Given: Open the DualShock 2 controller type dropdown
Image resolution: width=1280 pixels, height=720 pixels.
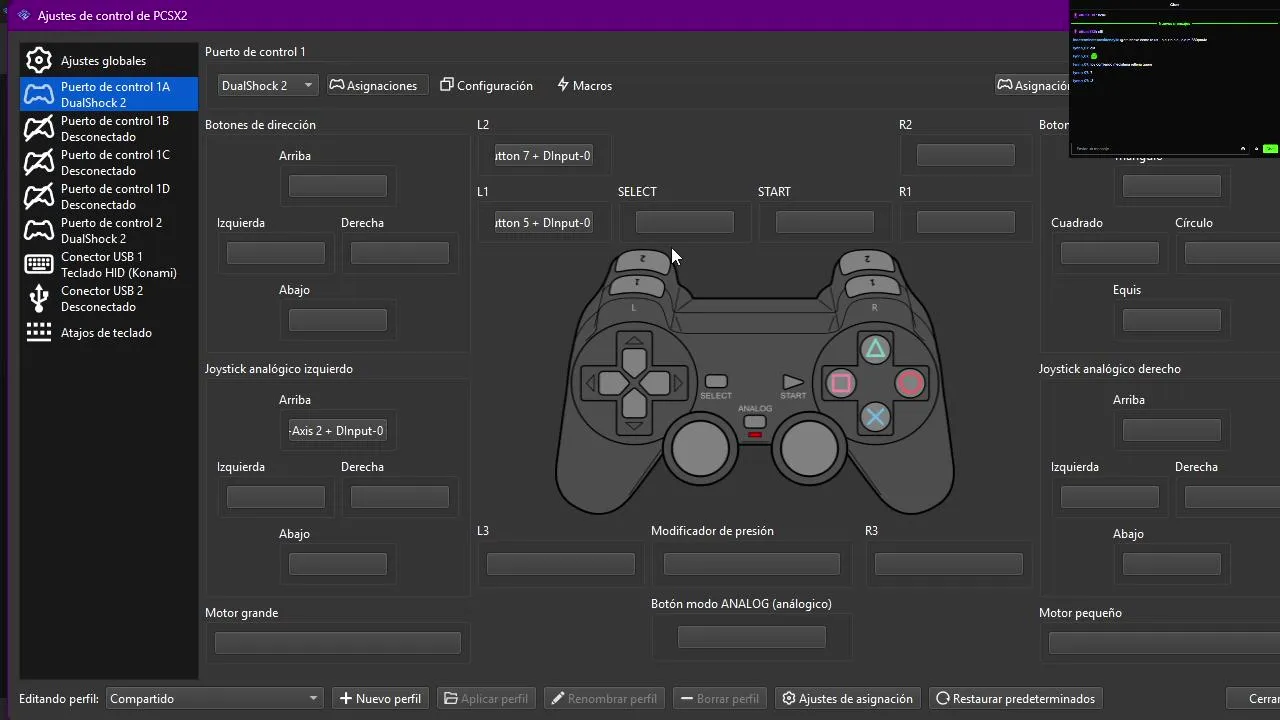Looking at the screenshot, I should 268,86.
